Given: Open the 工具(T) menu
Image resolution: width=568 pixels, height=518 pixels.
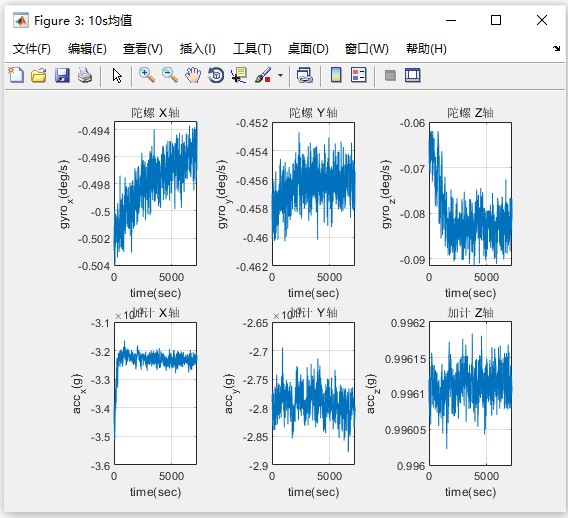Looking at the screenshot, I should (252, 49).
